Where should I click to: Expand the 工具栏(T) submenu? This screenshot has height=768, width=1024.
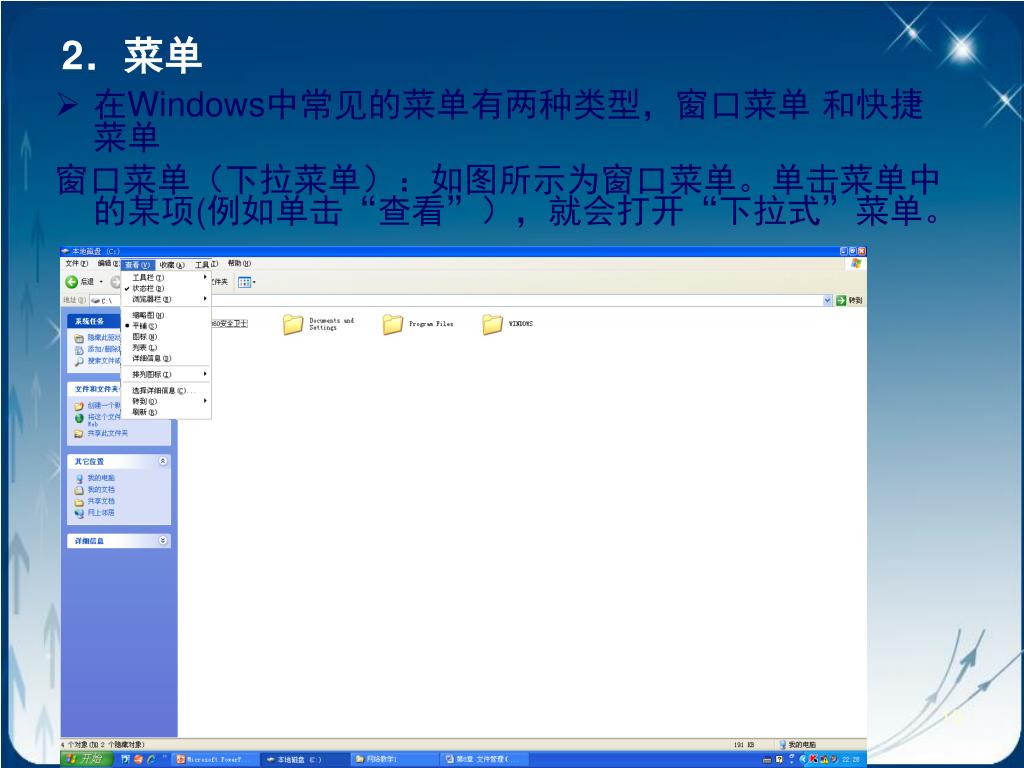167,278
